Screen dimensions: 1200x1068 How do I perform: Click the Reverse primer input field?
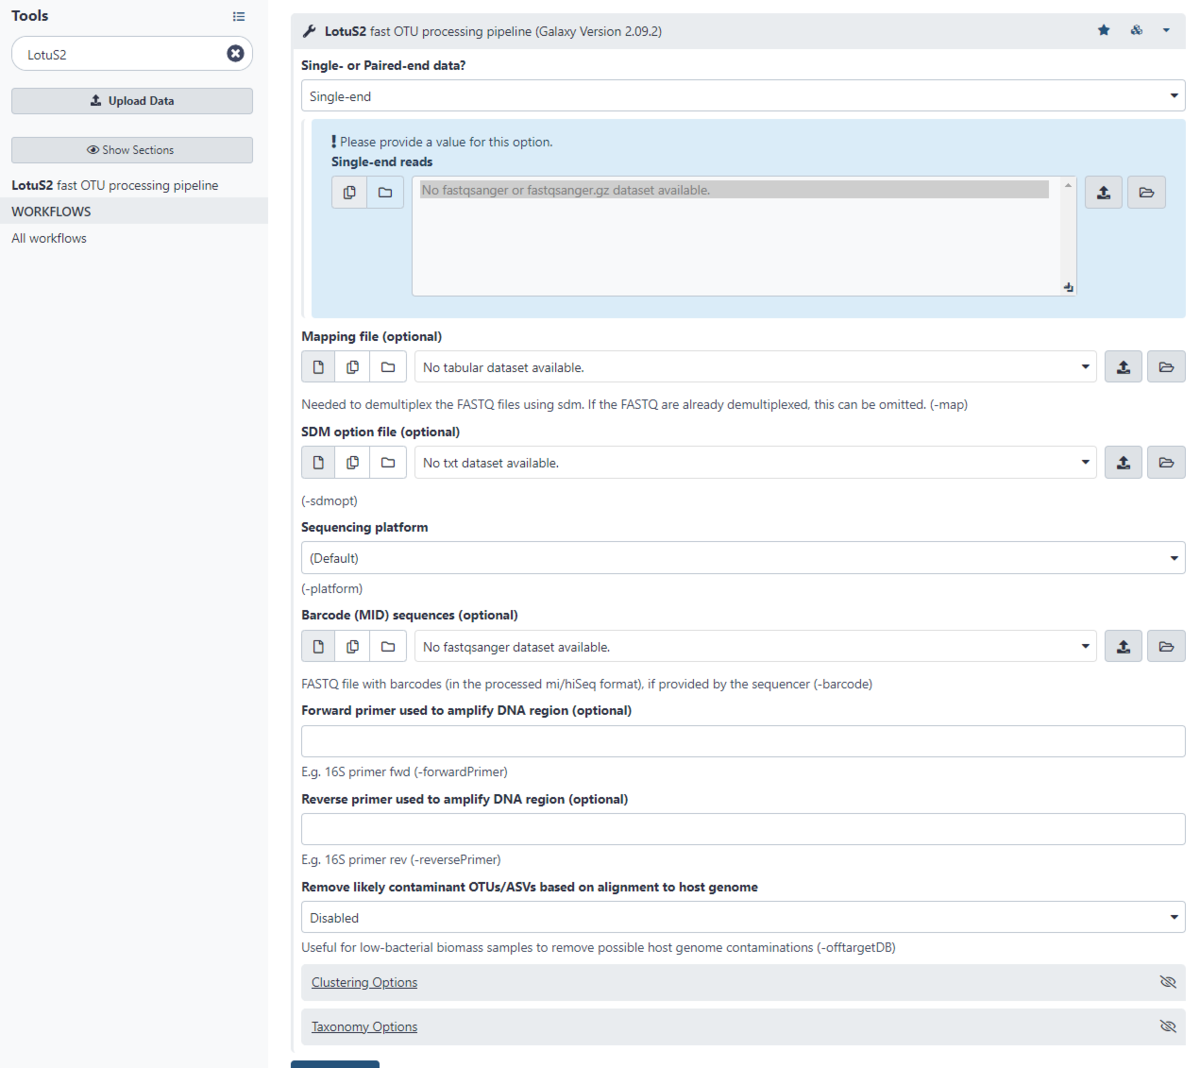[x=743, y=829]
